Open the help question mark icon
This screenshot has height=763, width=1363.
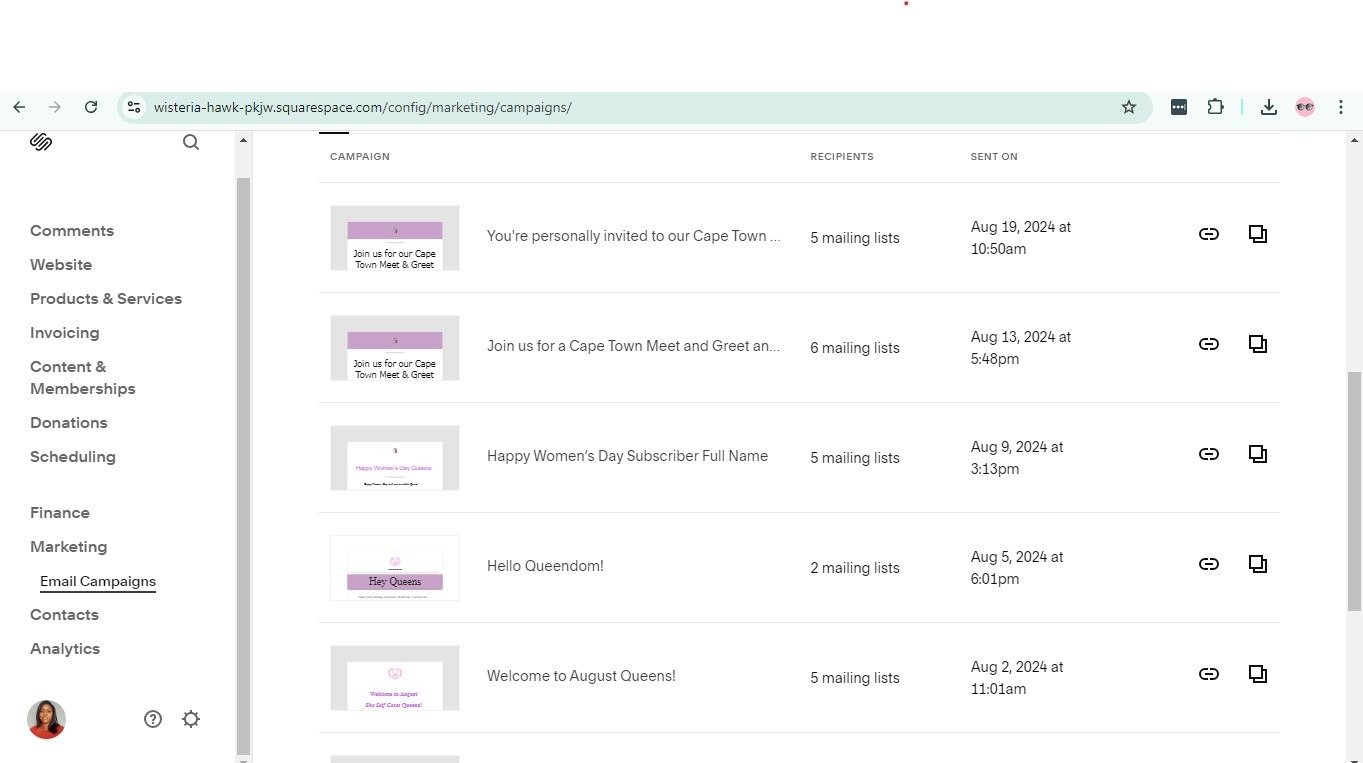153,719
